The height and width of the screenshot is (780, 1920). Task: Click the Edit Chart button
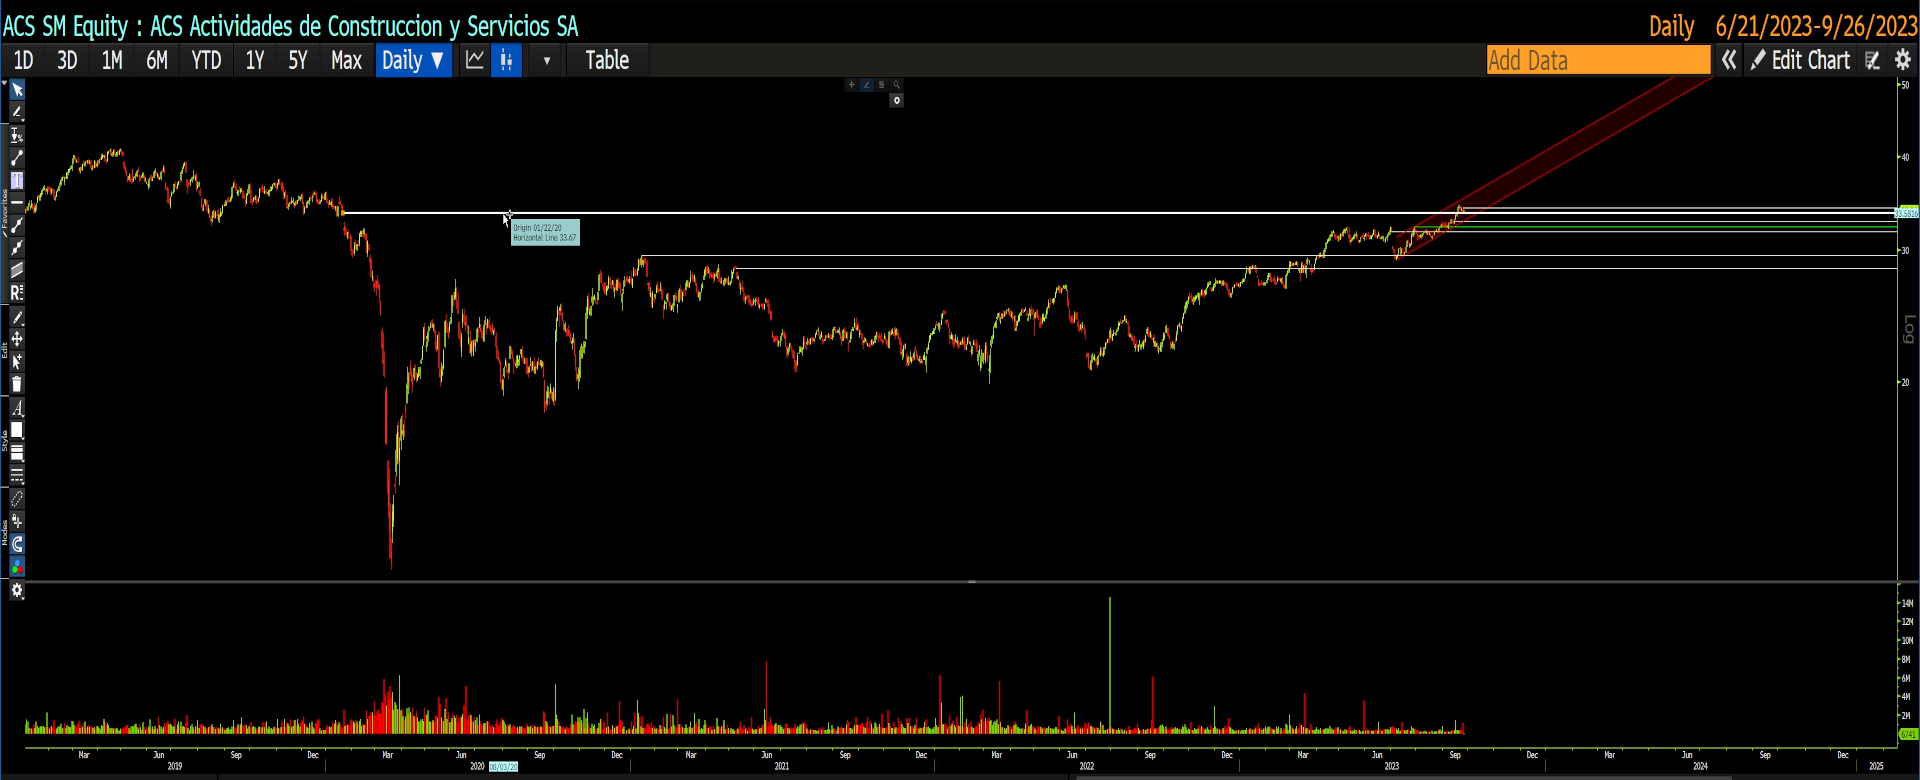tap(1801, 60)
